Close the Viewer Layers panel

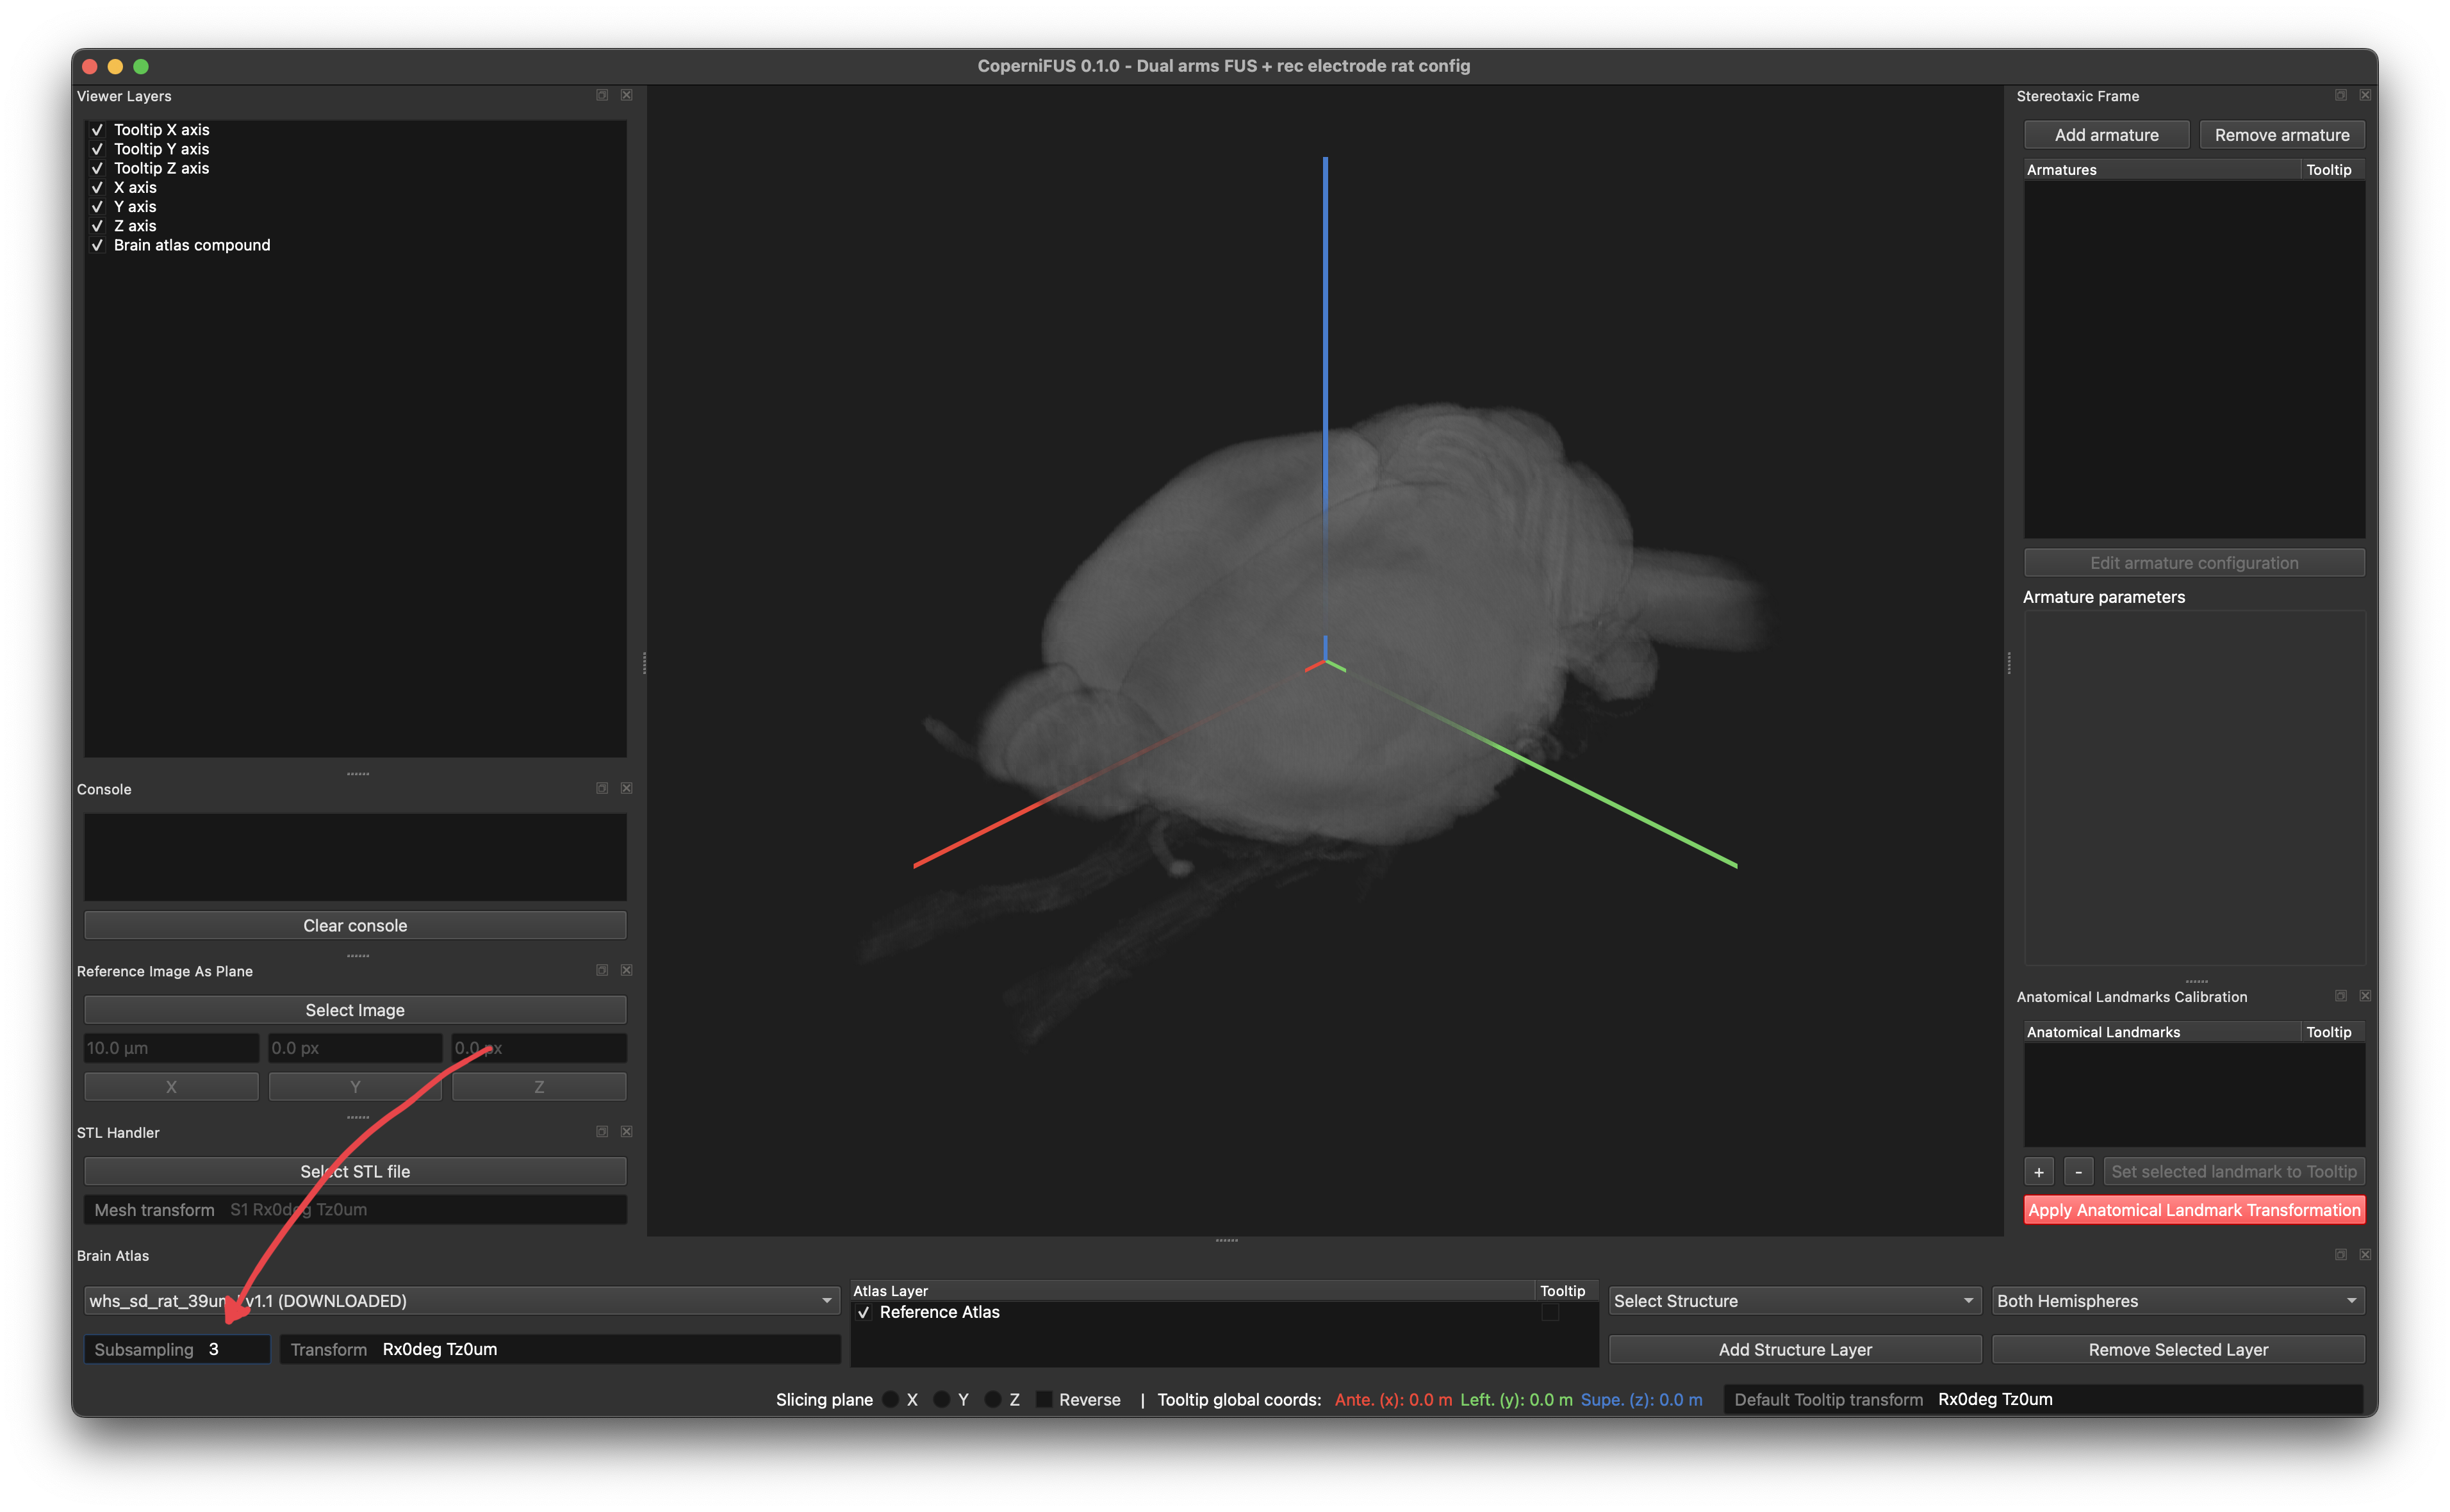pos(627,95)
